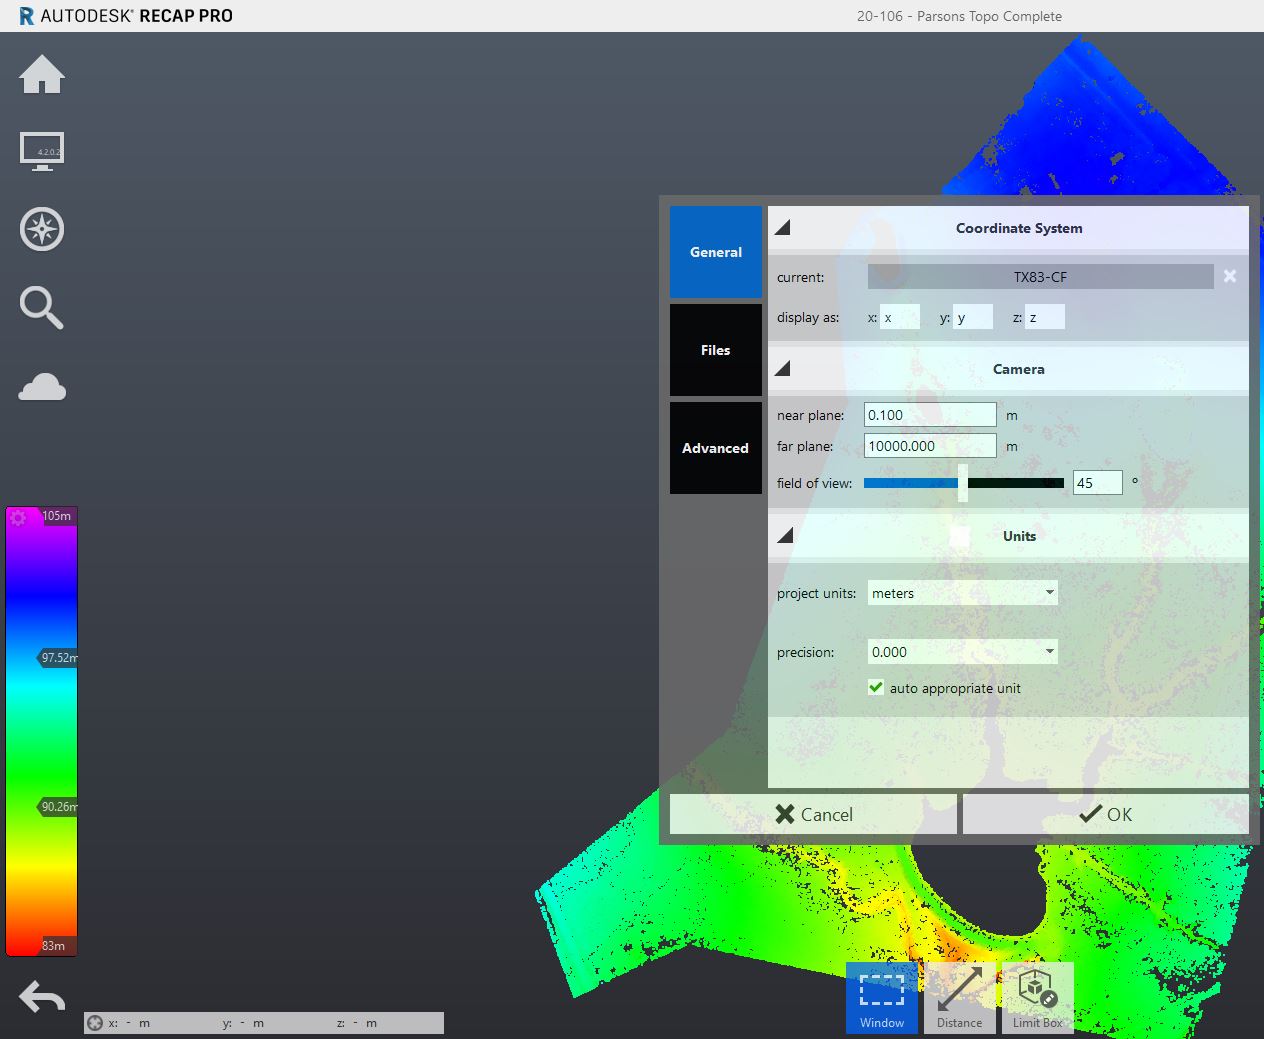This screenshot has height=1039, width=1264.
Task: Select the search tool in sidebar
Action: pyautogui.click(x=41, y=308)
